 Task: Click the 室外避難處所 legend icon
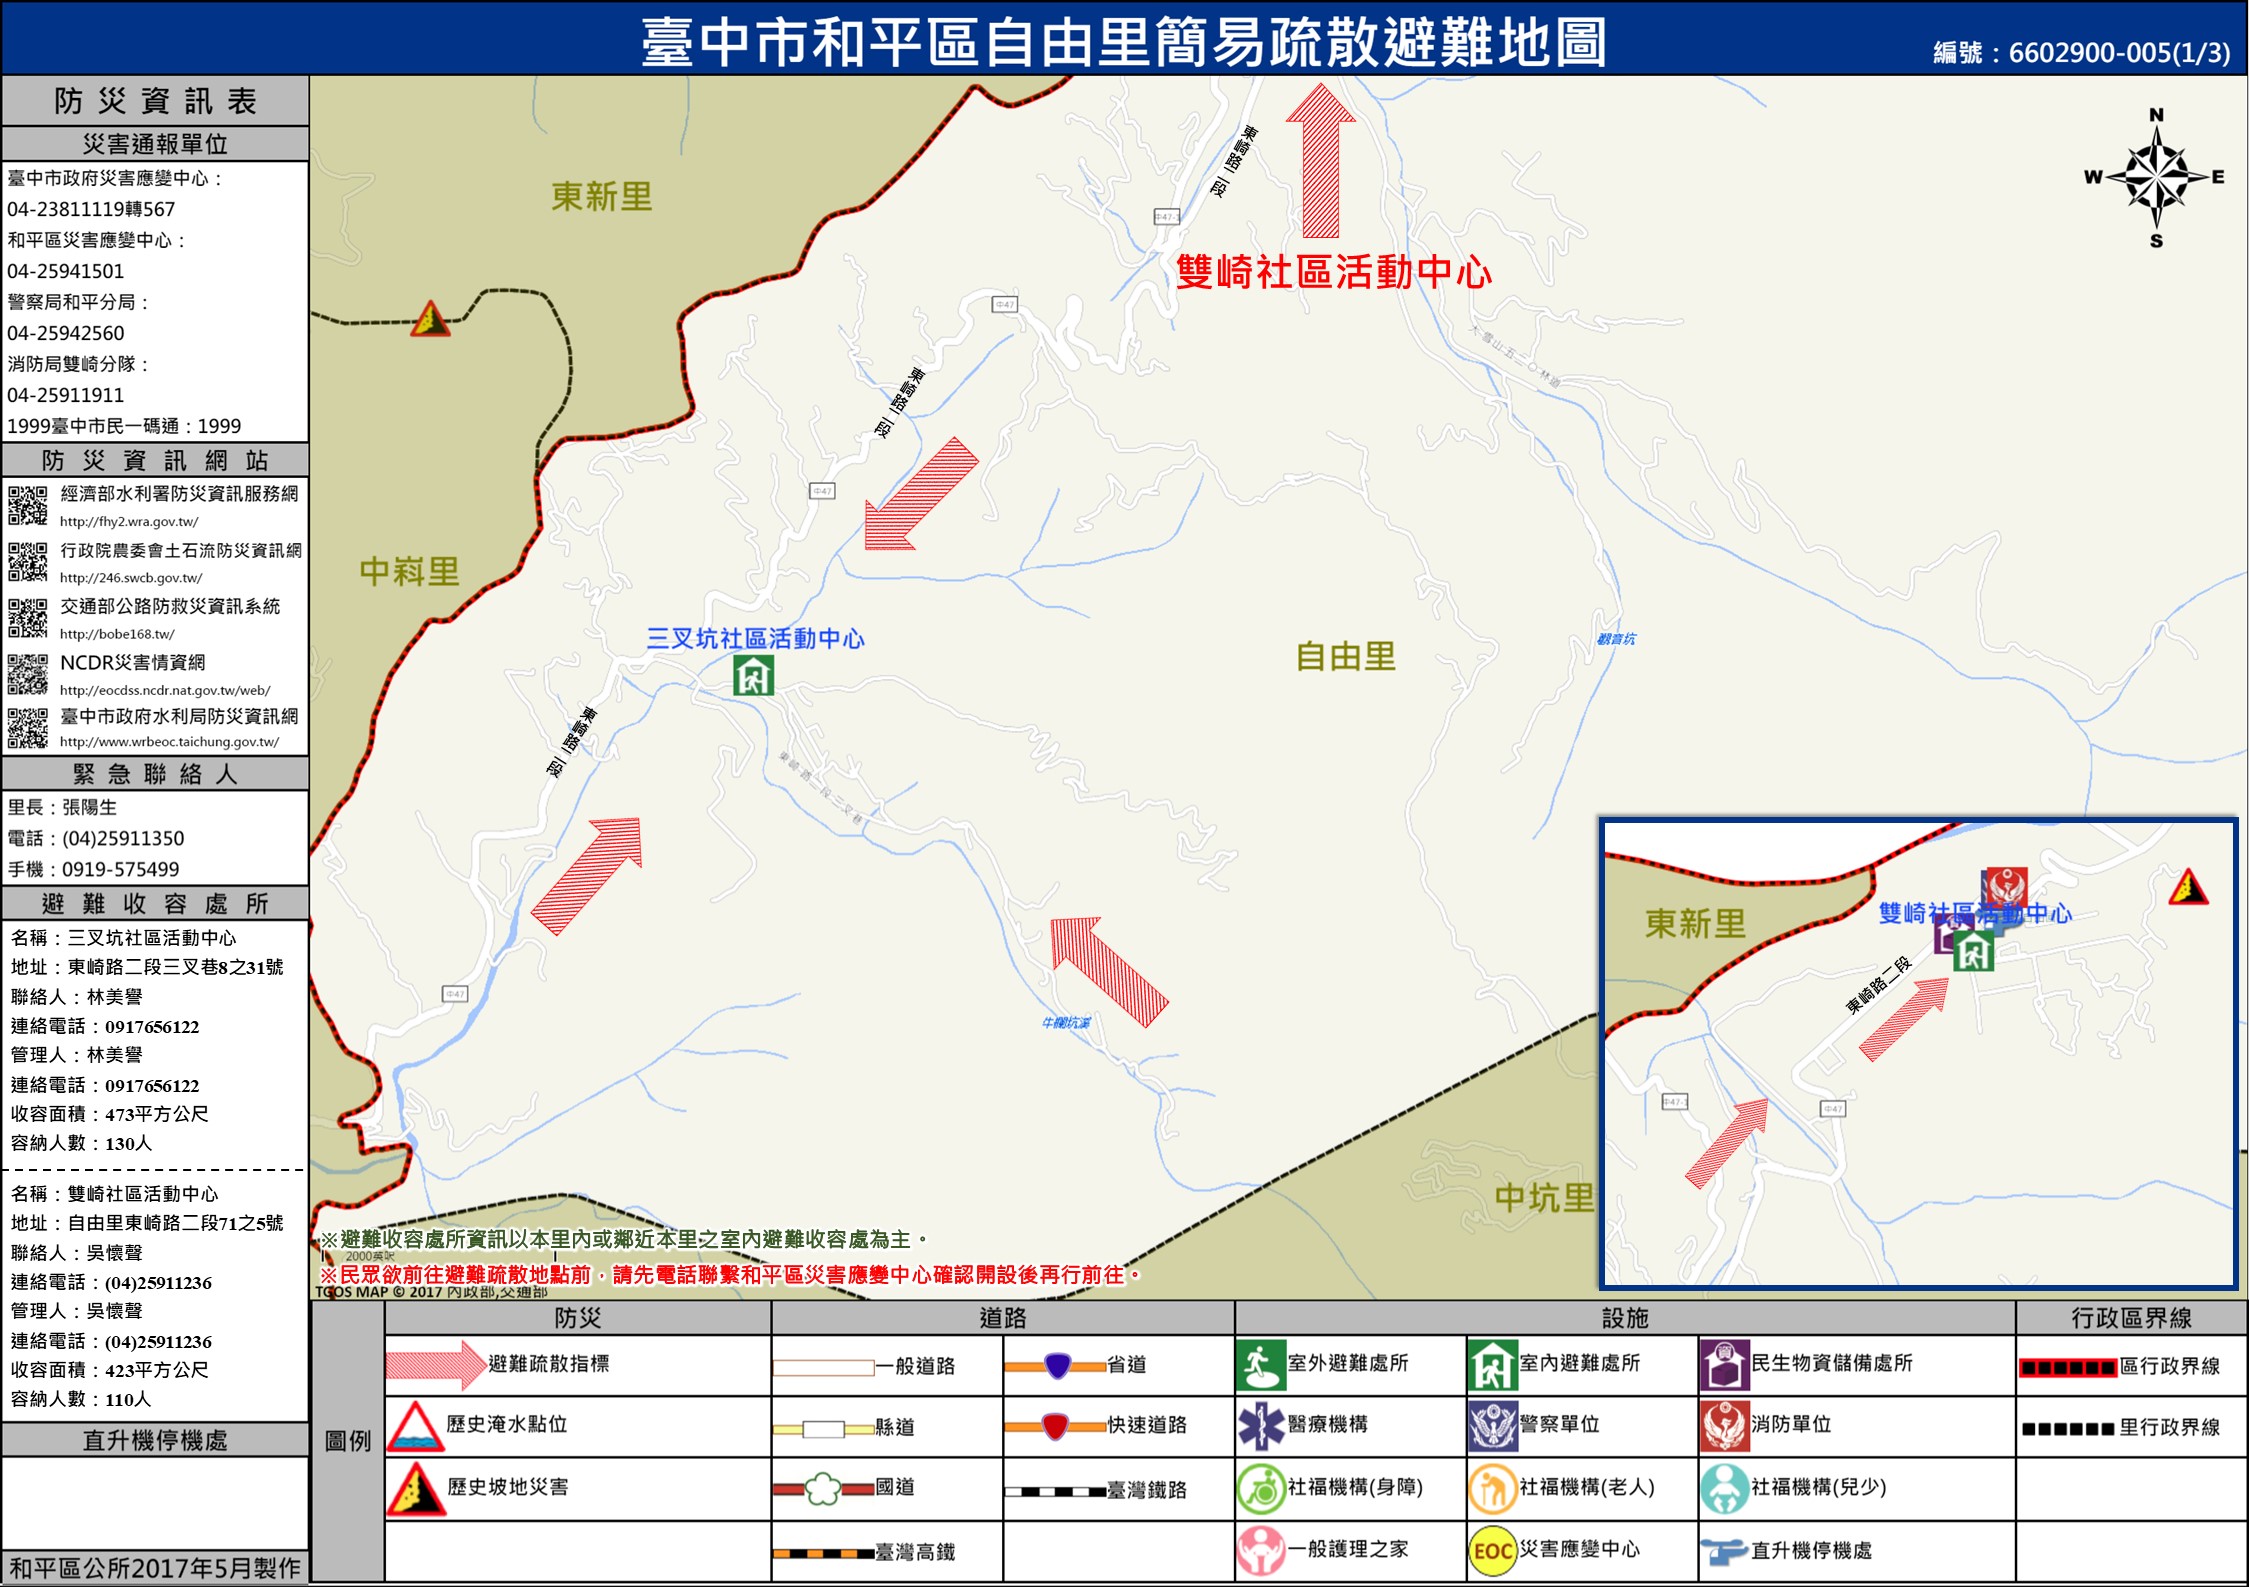coord(1260,1365)
